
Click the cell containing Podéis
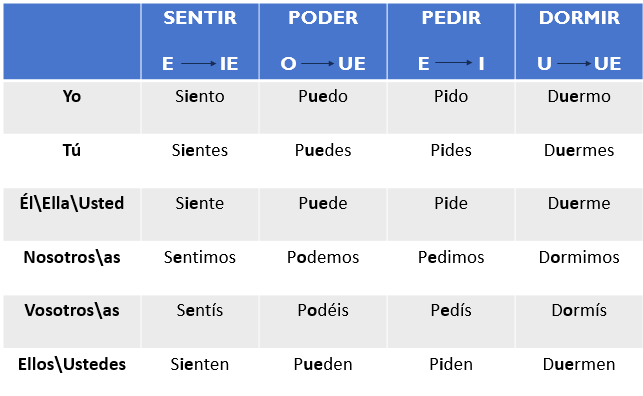(323, 321)
